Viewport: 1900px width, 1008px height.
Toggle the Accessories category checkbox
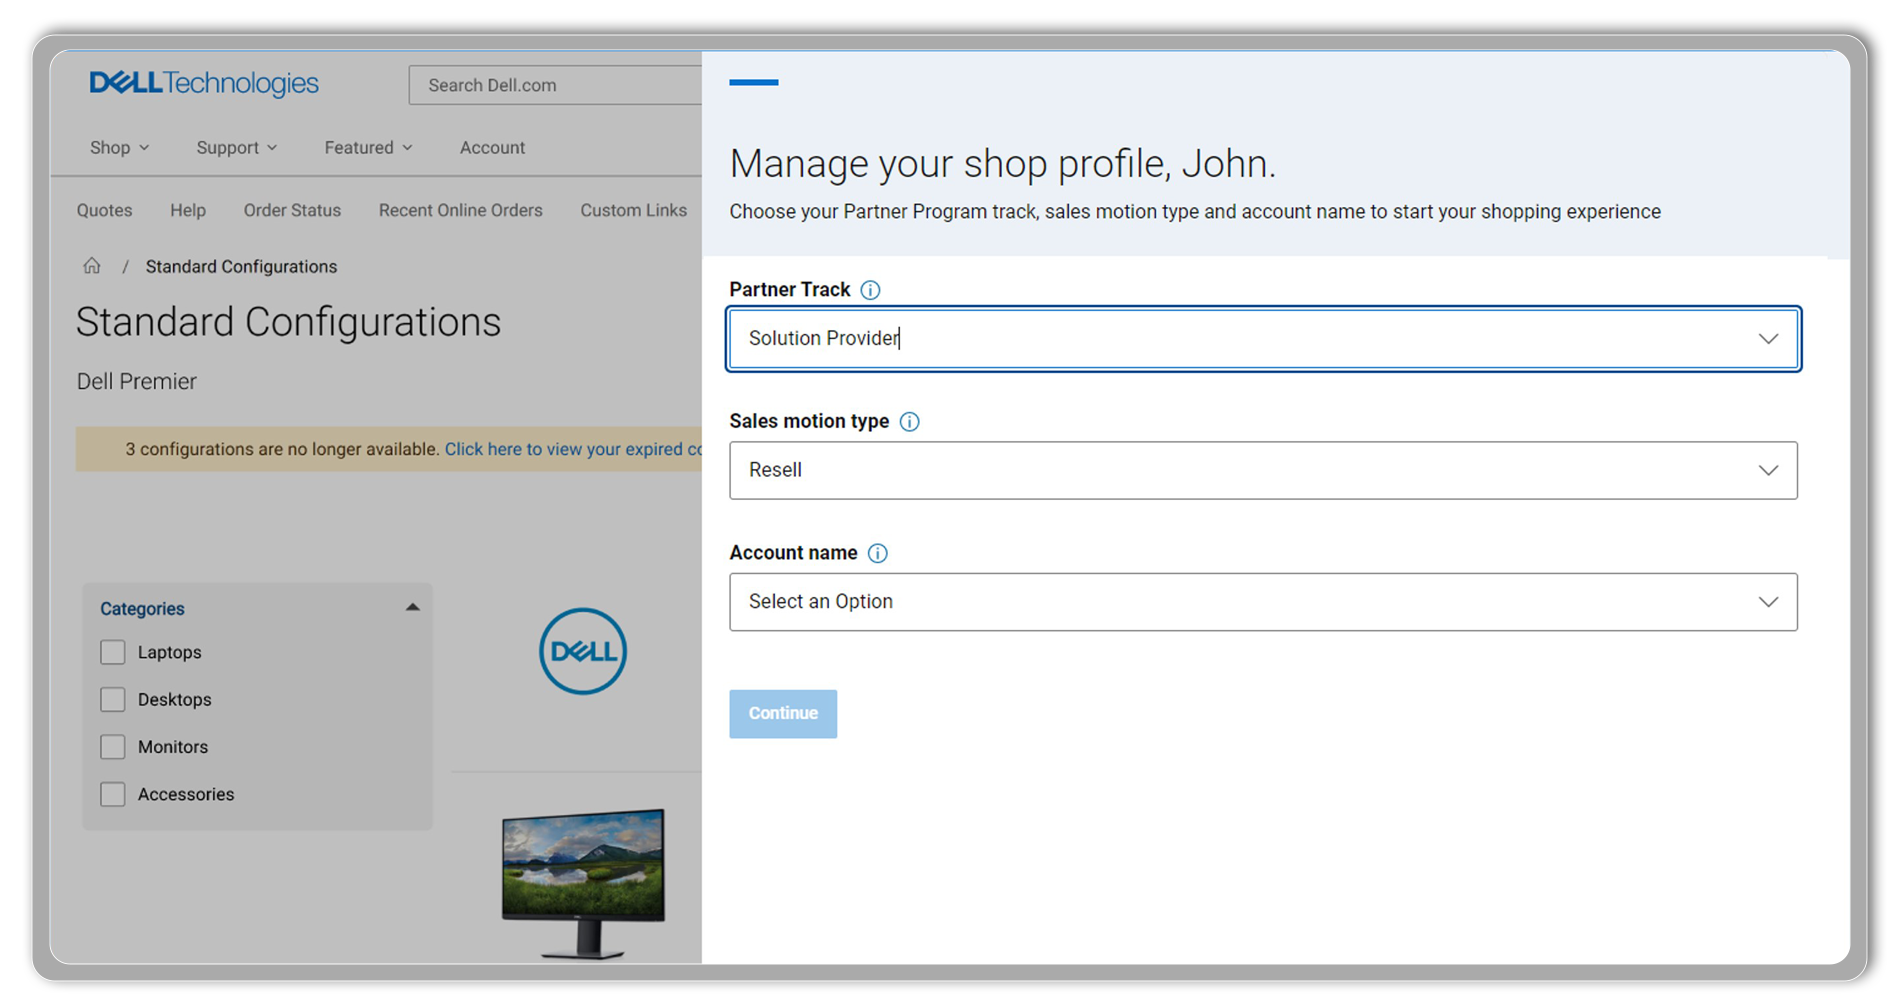[113, 795]
